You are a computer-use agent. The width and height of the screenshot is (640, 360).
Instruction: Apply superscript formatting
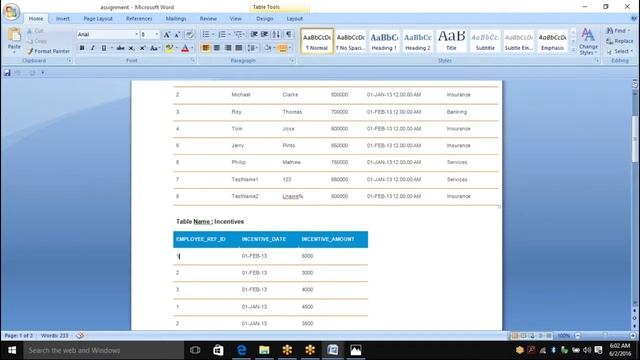pyautogui.click(x=142, y=48)
